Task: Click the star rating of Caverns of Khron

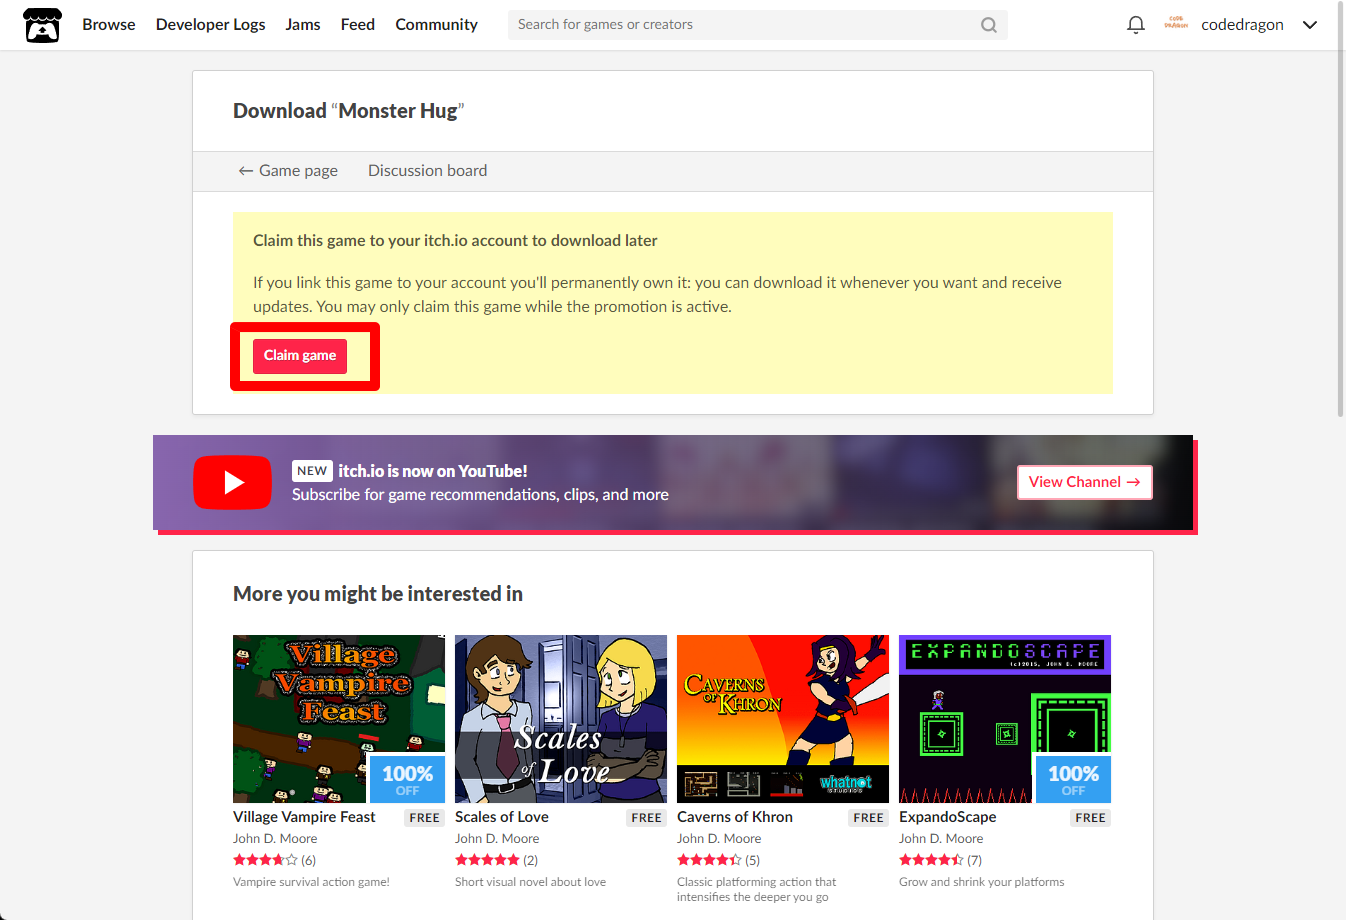Action: point(709,860)
